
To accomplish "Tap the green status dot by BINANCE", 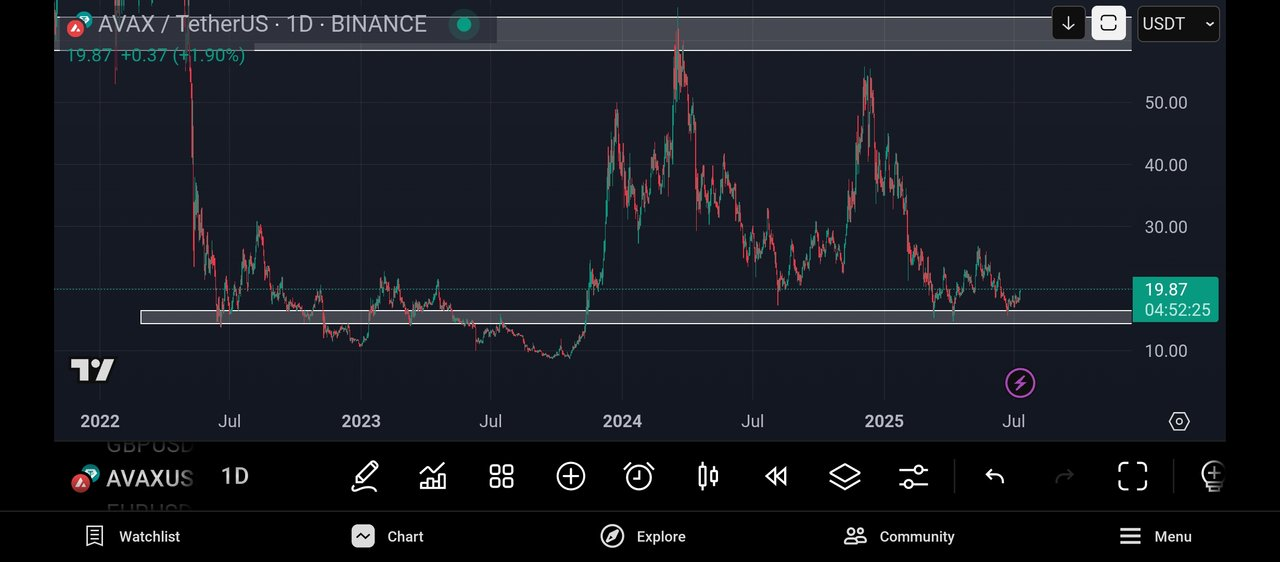I will click(x=463, y=24).
